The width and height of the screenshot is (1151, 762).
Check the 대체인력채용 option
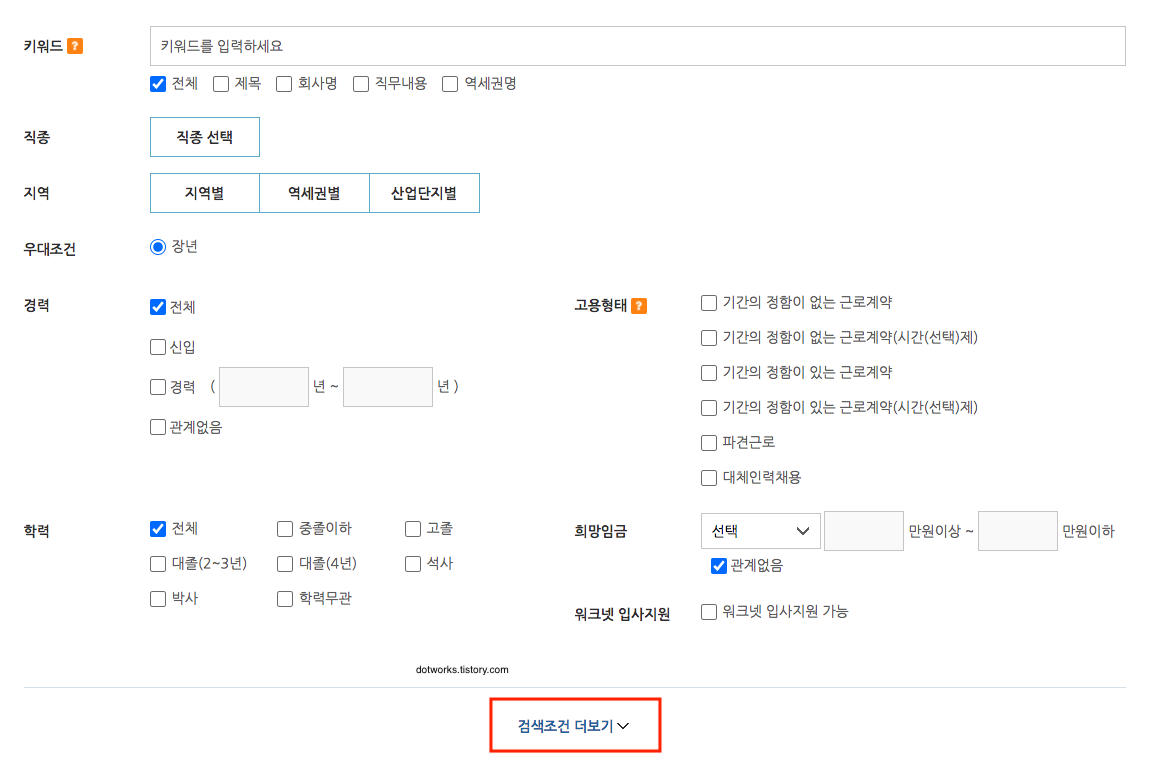pos(708,477)
